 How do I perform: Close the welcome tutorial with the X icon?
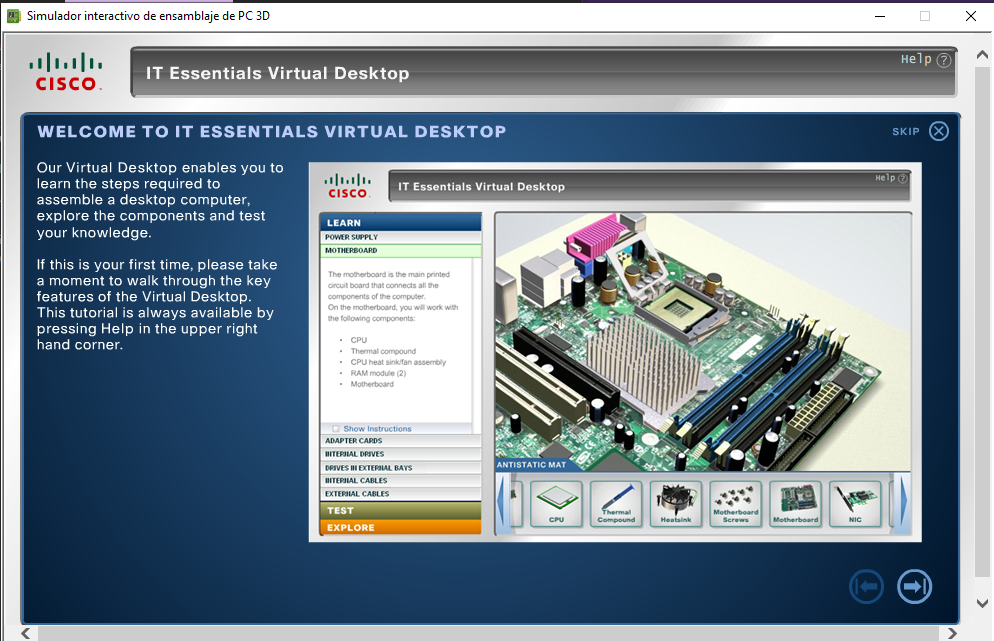click(x=938, y=131)
